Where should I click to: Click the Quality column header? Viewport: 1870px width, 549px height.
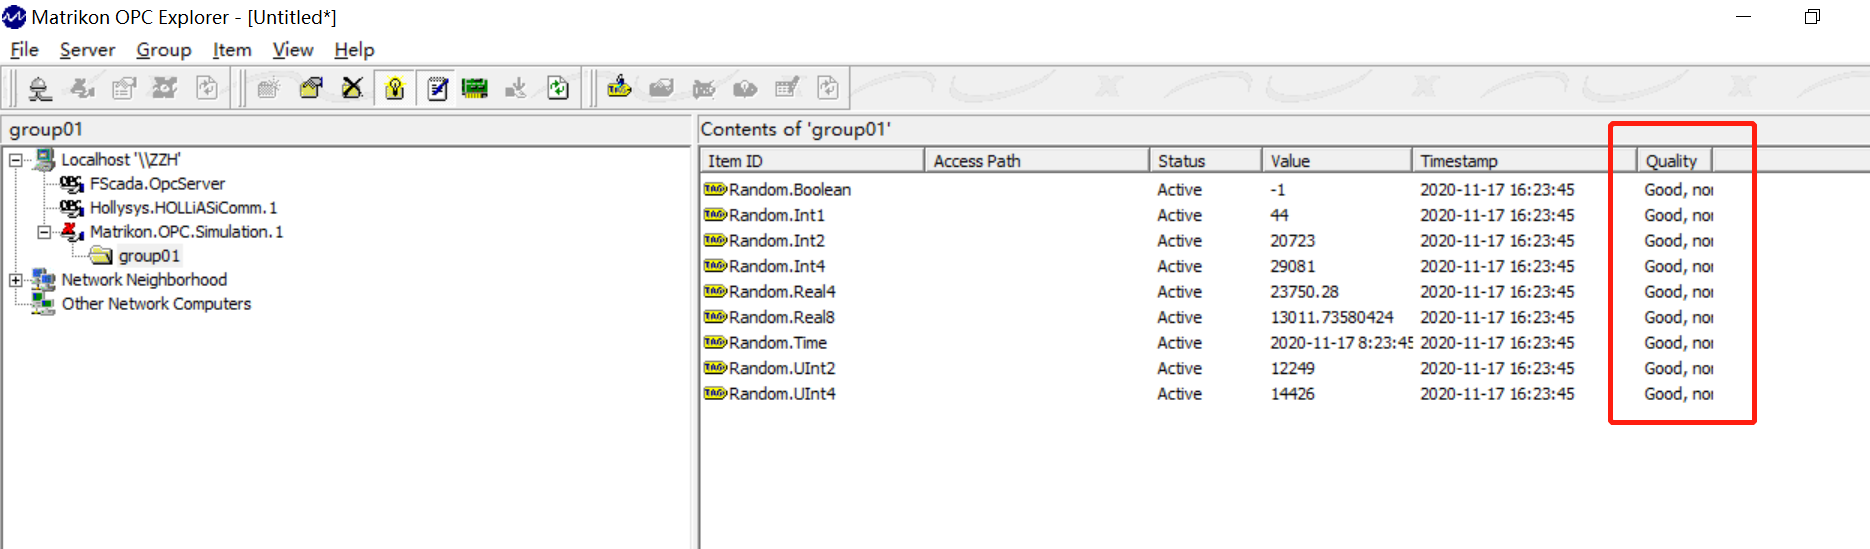coord(1675,161)
